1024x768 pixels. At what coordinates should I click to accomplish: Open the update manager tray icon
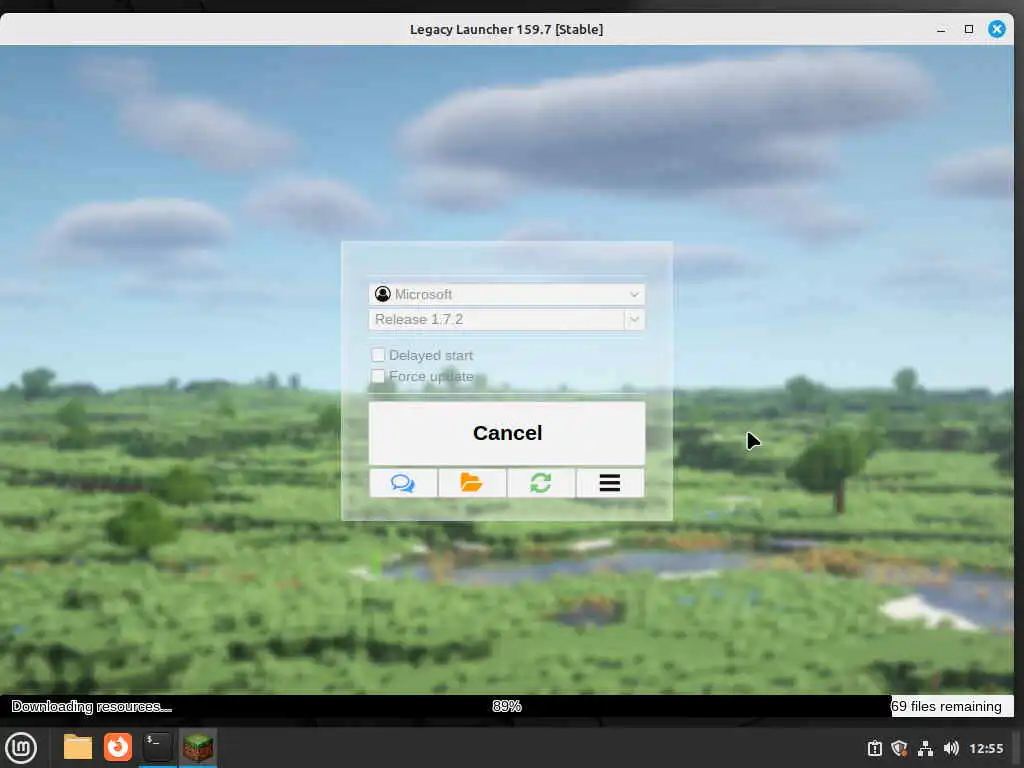(x=874, y=748)
